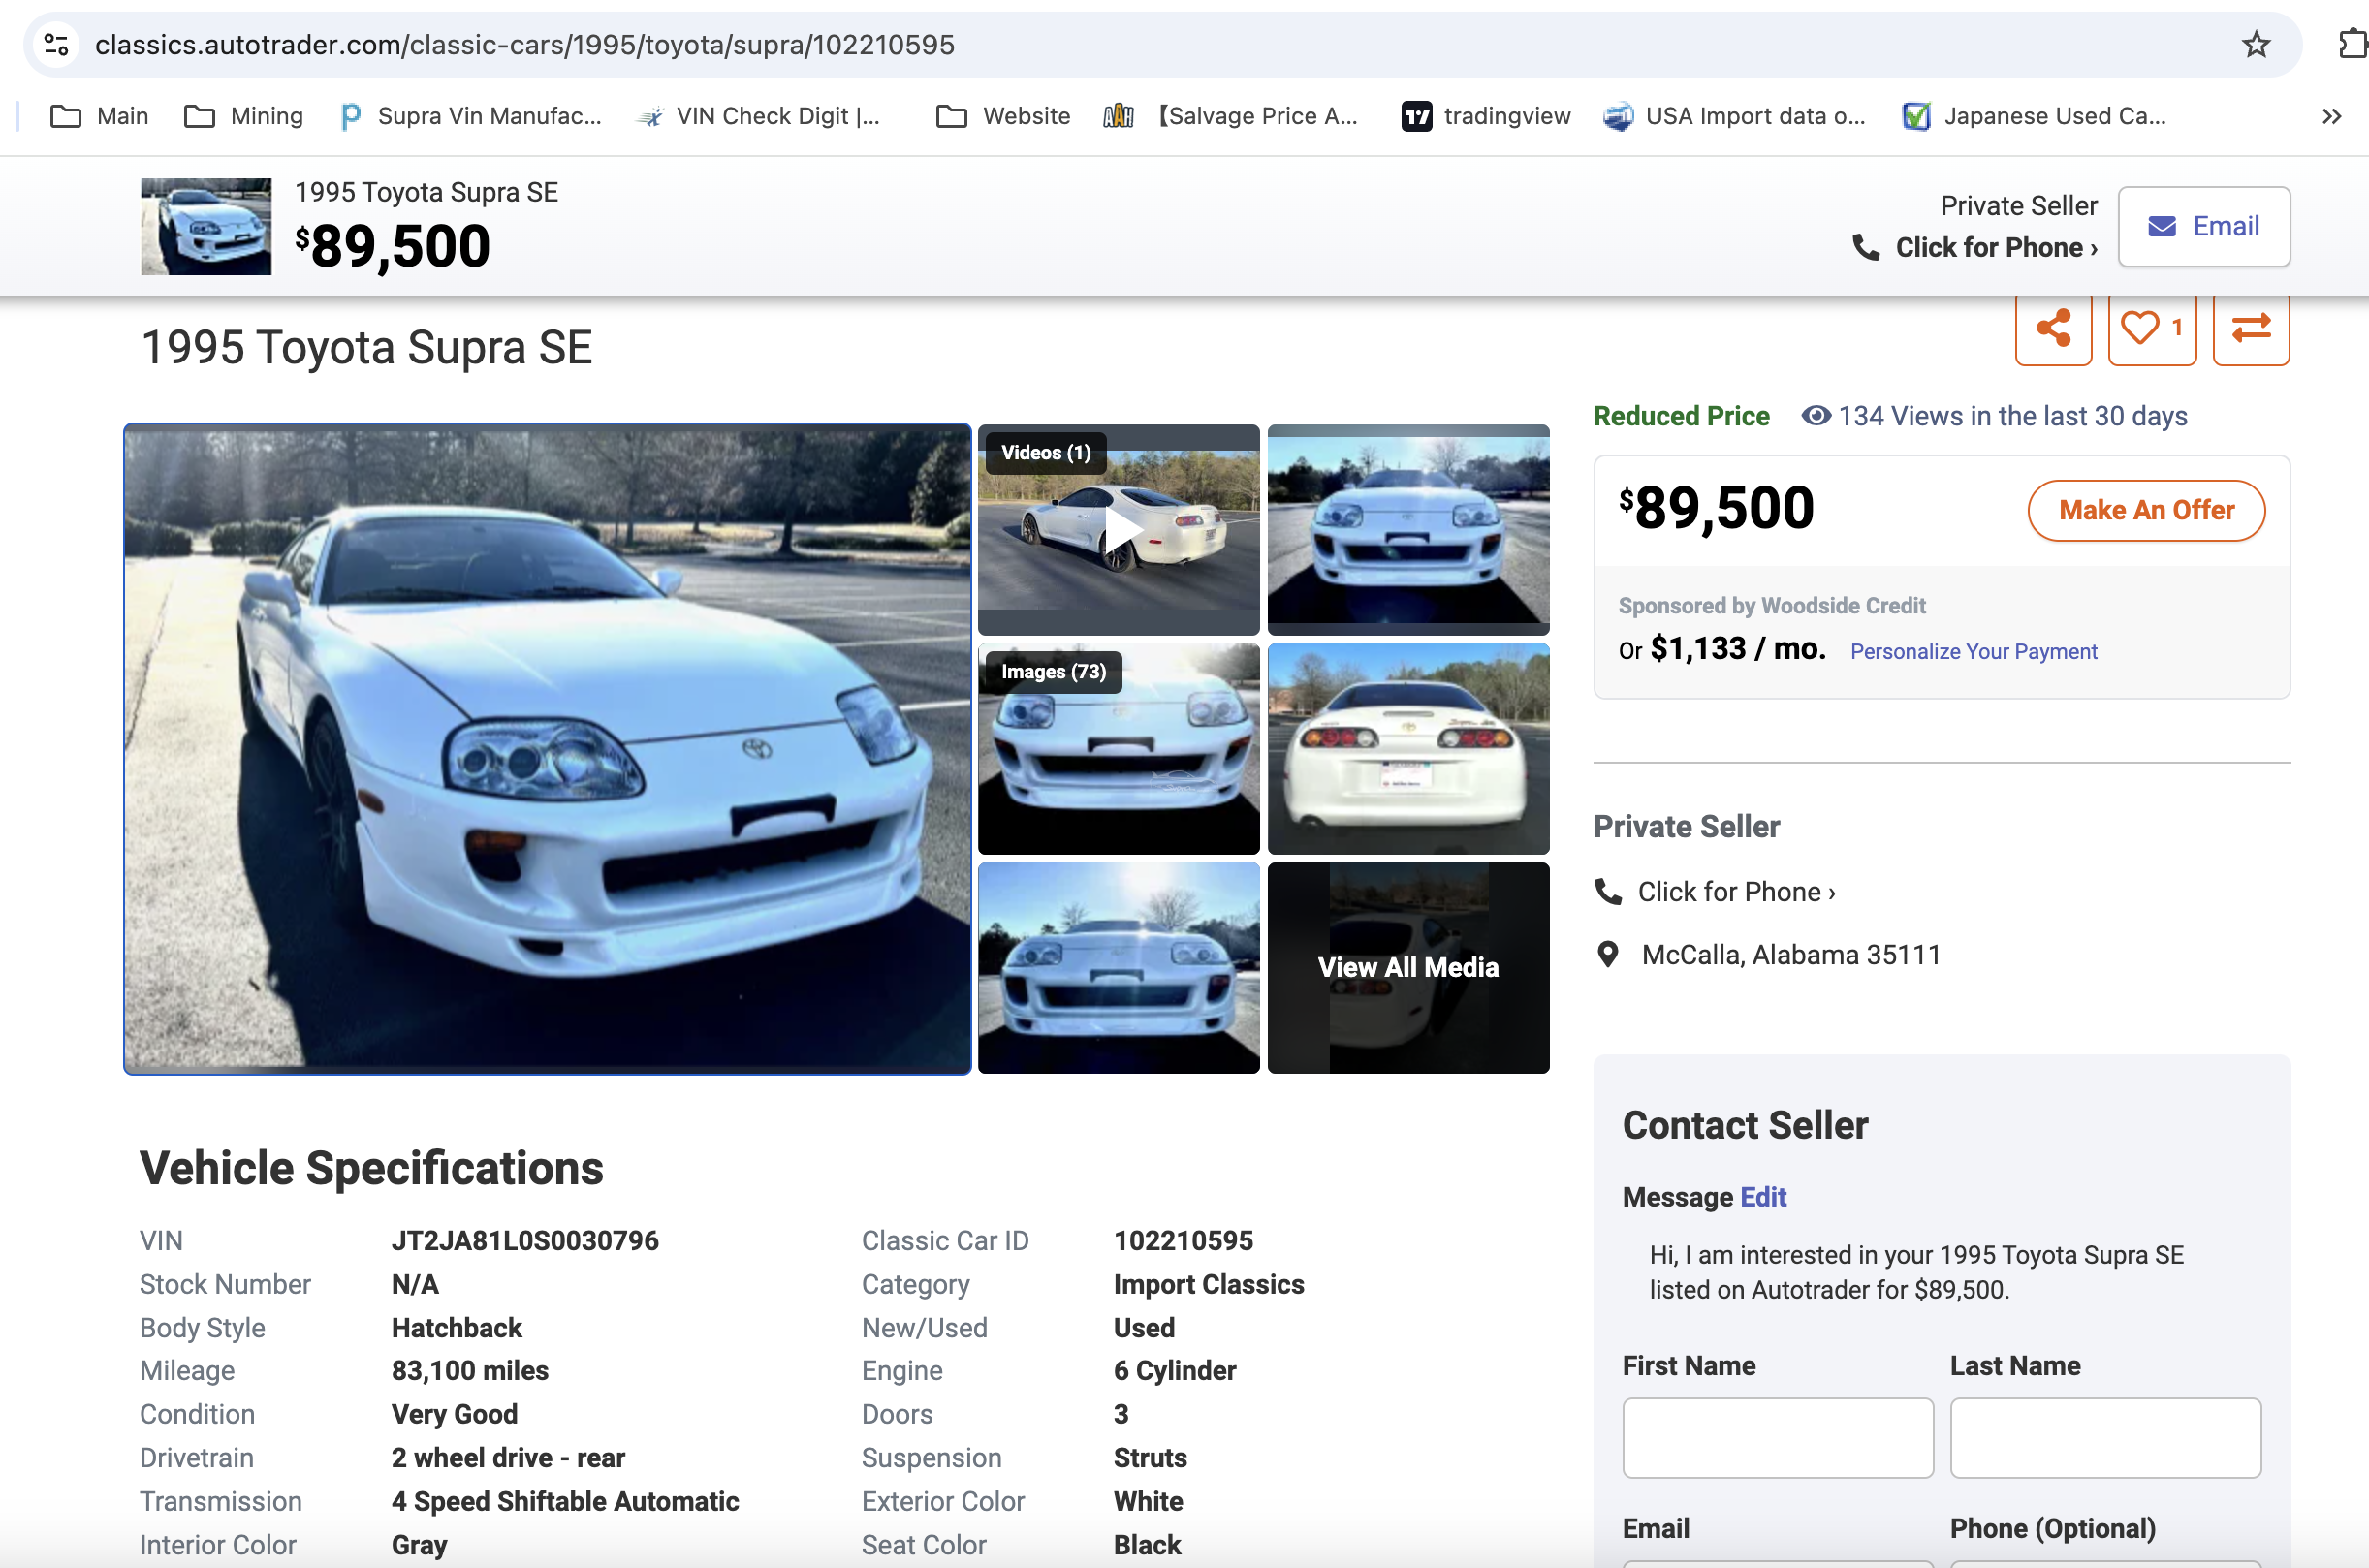
Task: Play the video thumbnail
Action: point(1118,530)
